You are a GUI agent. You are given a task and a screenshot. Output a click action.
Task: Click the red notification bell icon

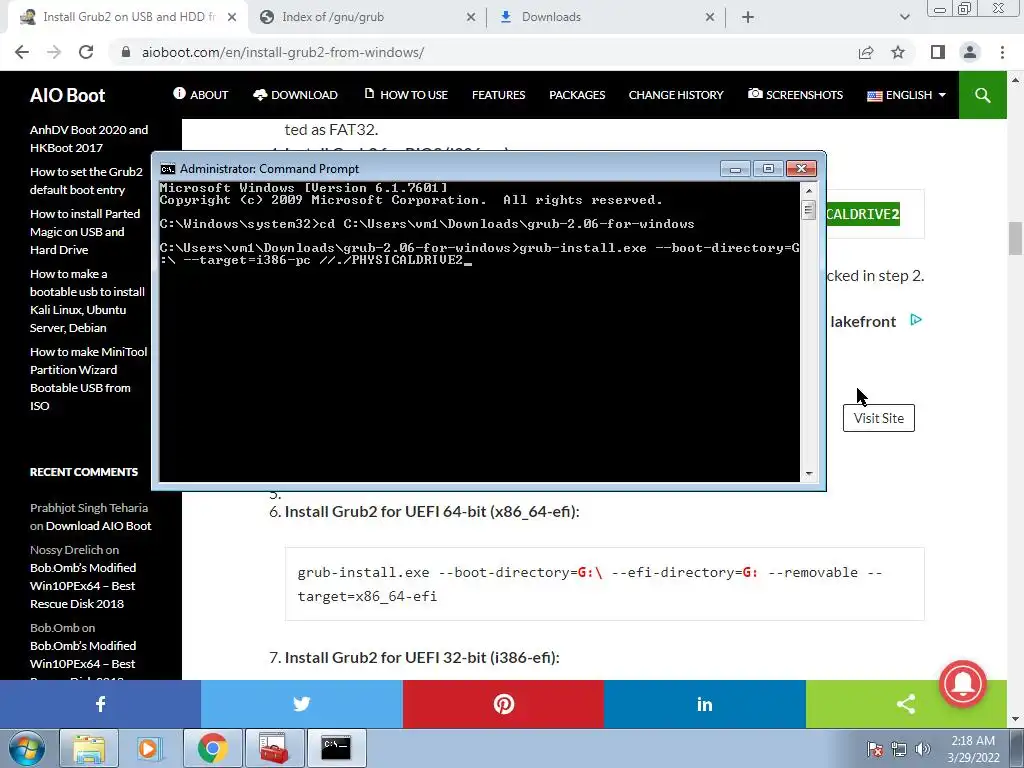point(963,684)
